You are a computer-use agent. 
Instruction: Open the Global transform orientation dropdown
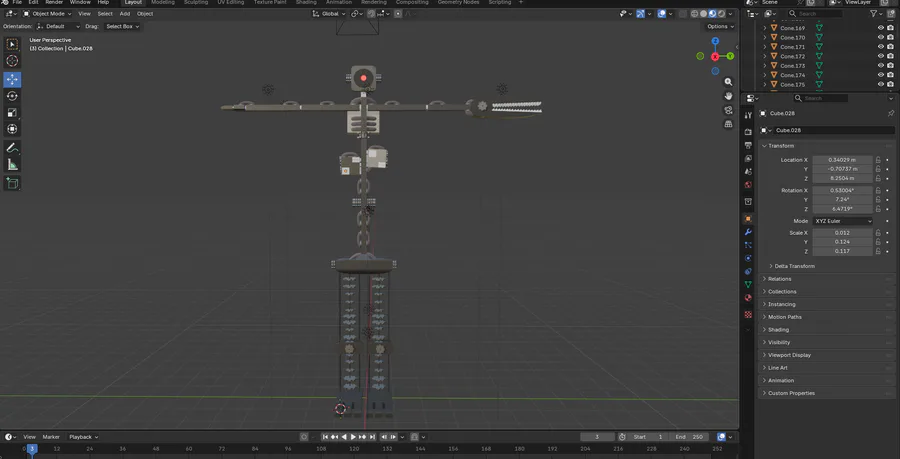329,14
